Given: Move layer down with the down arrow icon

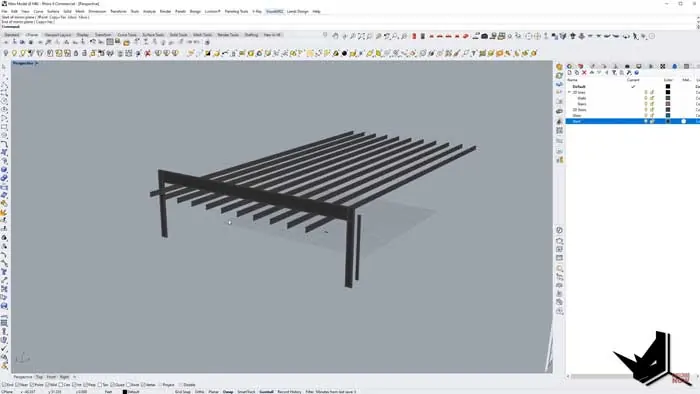Looking at the screenshot, I should click(599, 73).
